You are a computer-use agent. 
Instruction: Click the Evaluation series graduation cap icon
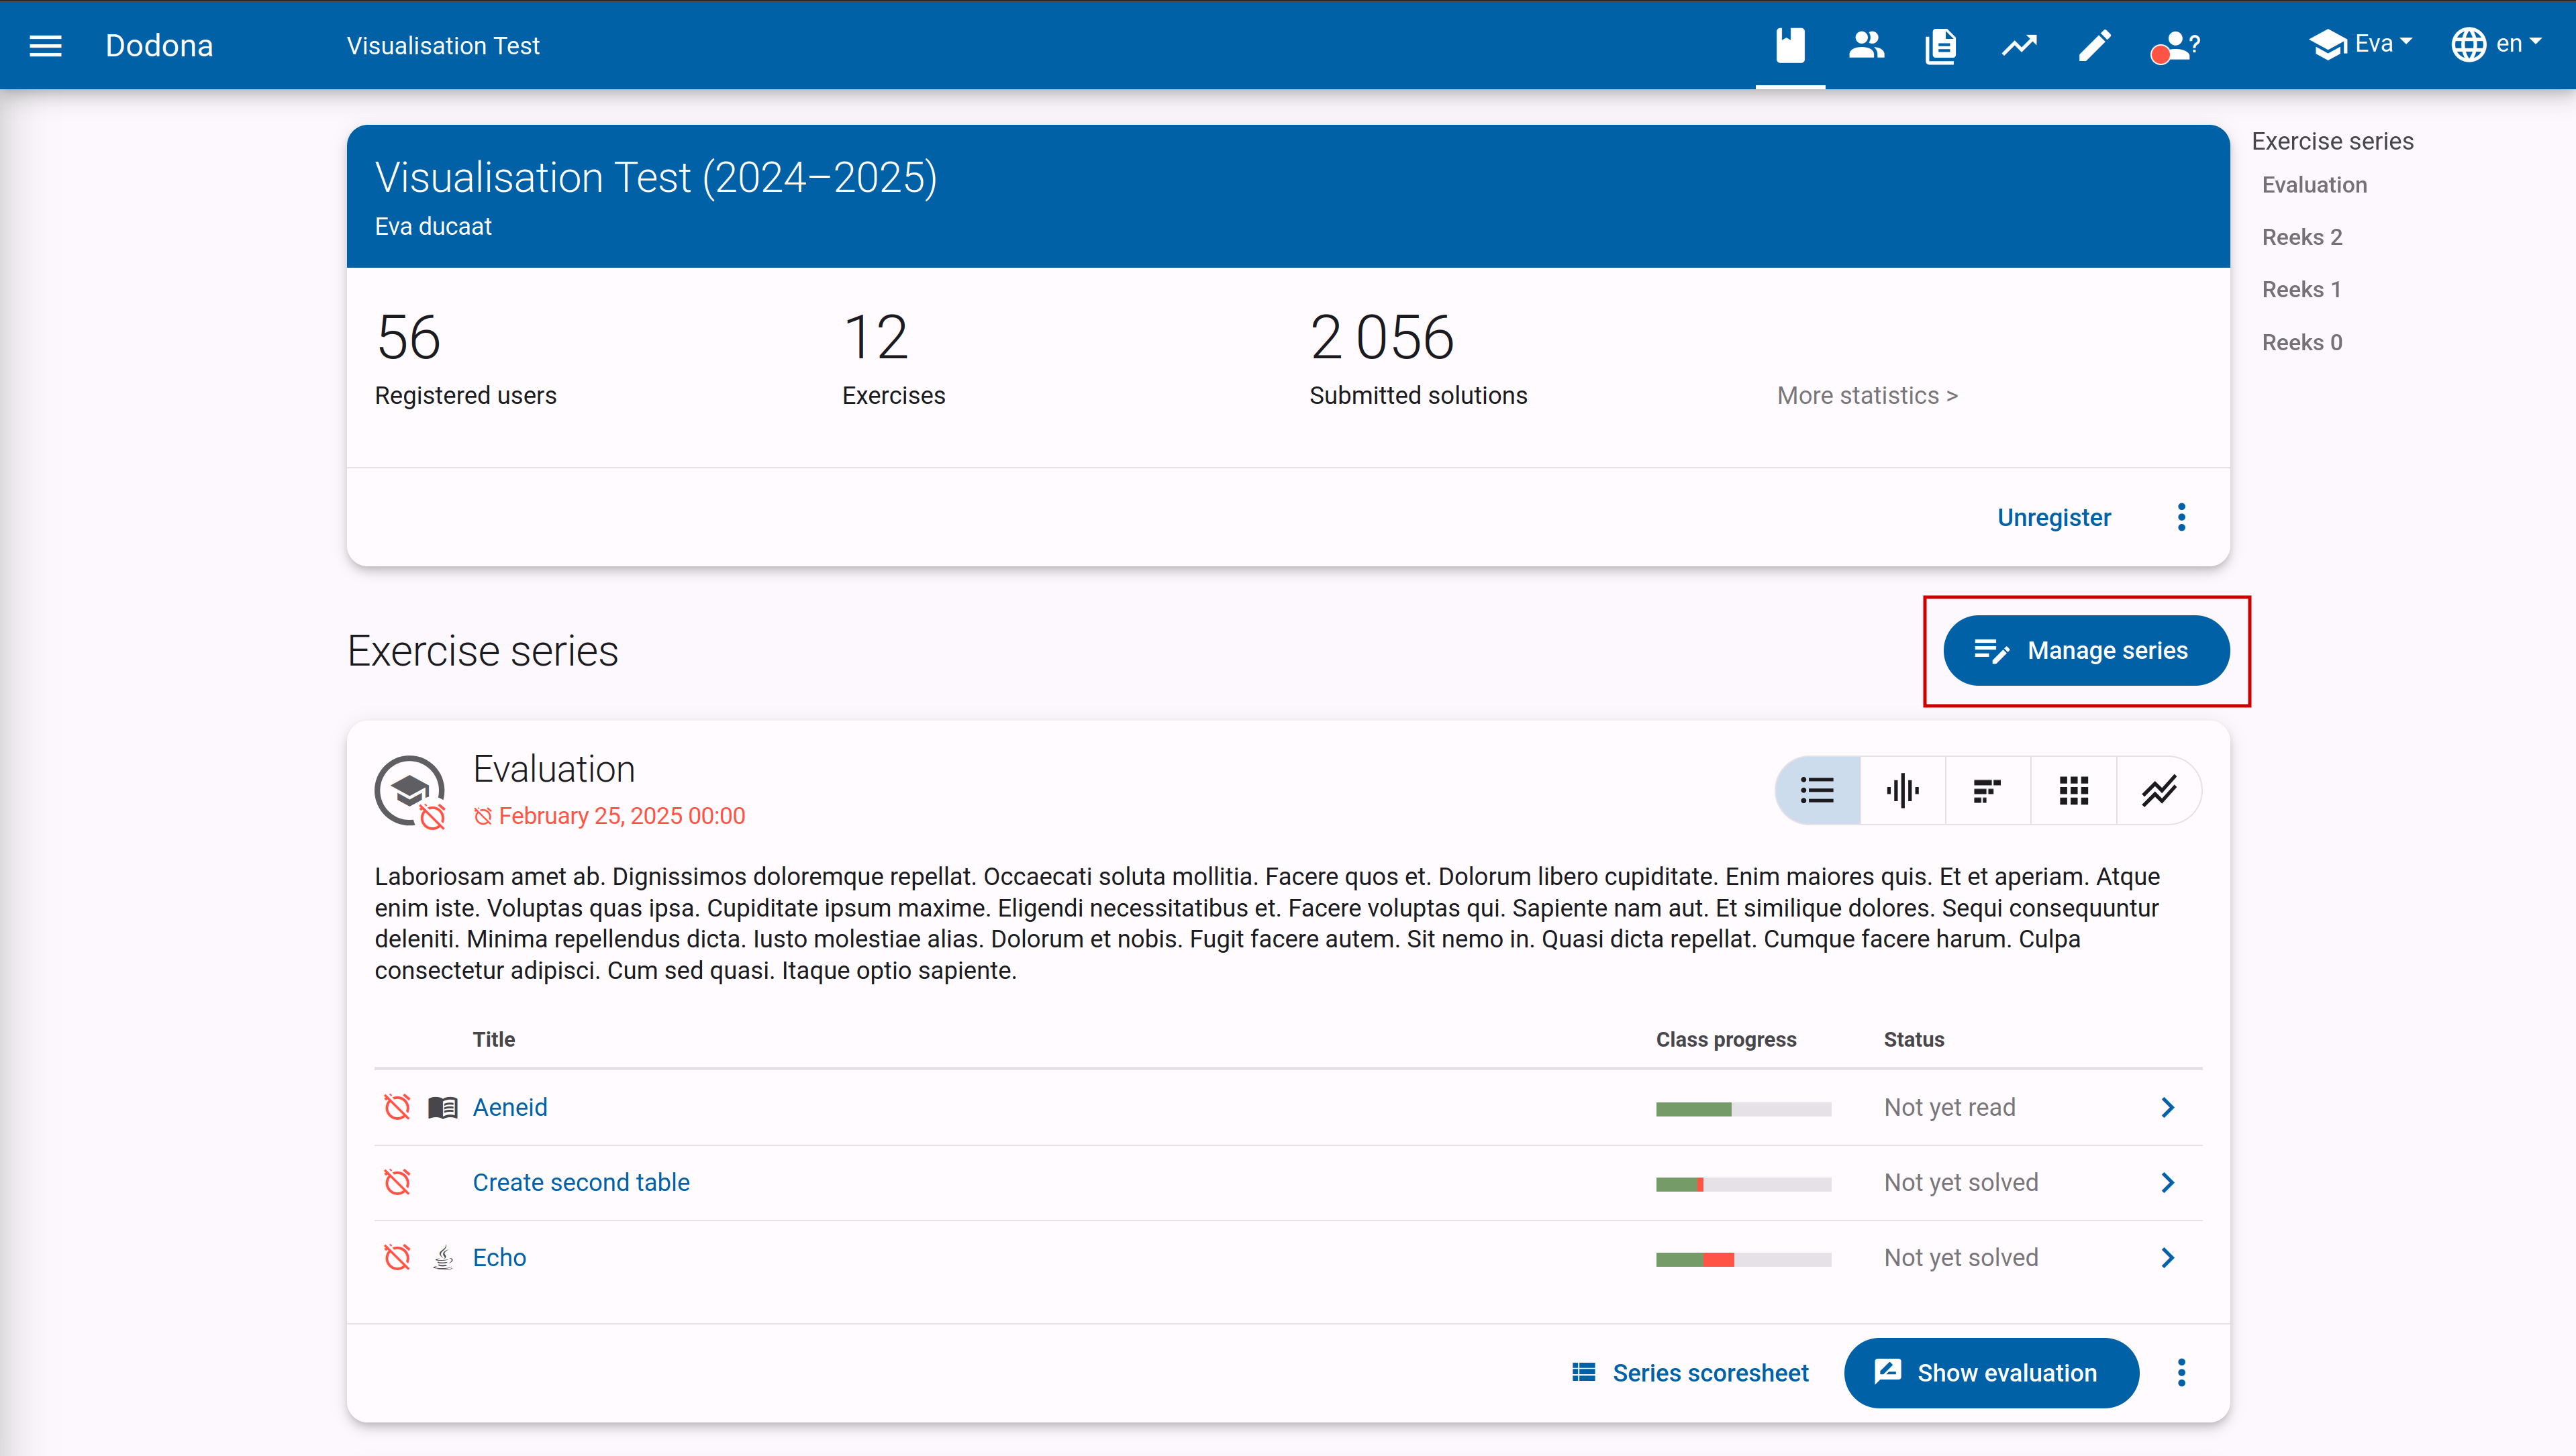click(410, 790)
